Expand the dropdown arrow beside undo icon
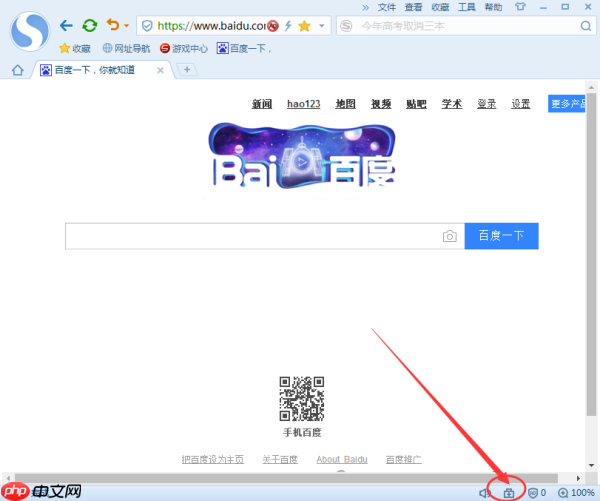Image resolution: width=600 pixels, height=501 pixels. tap(126, 26)
